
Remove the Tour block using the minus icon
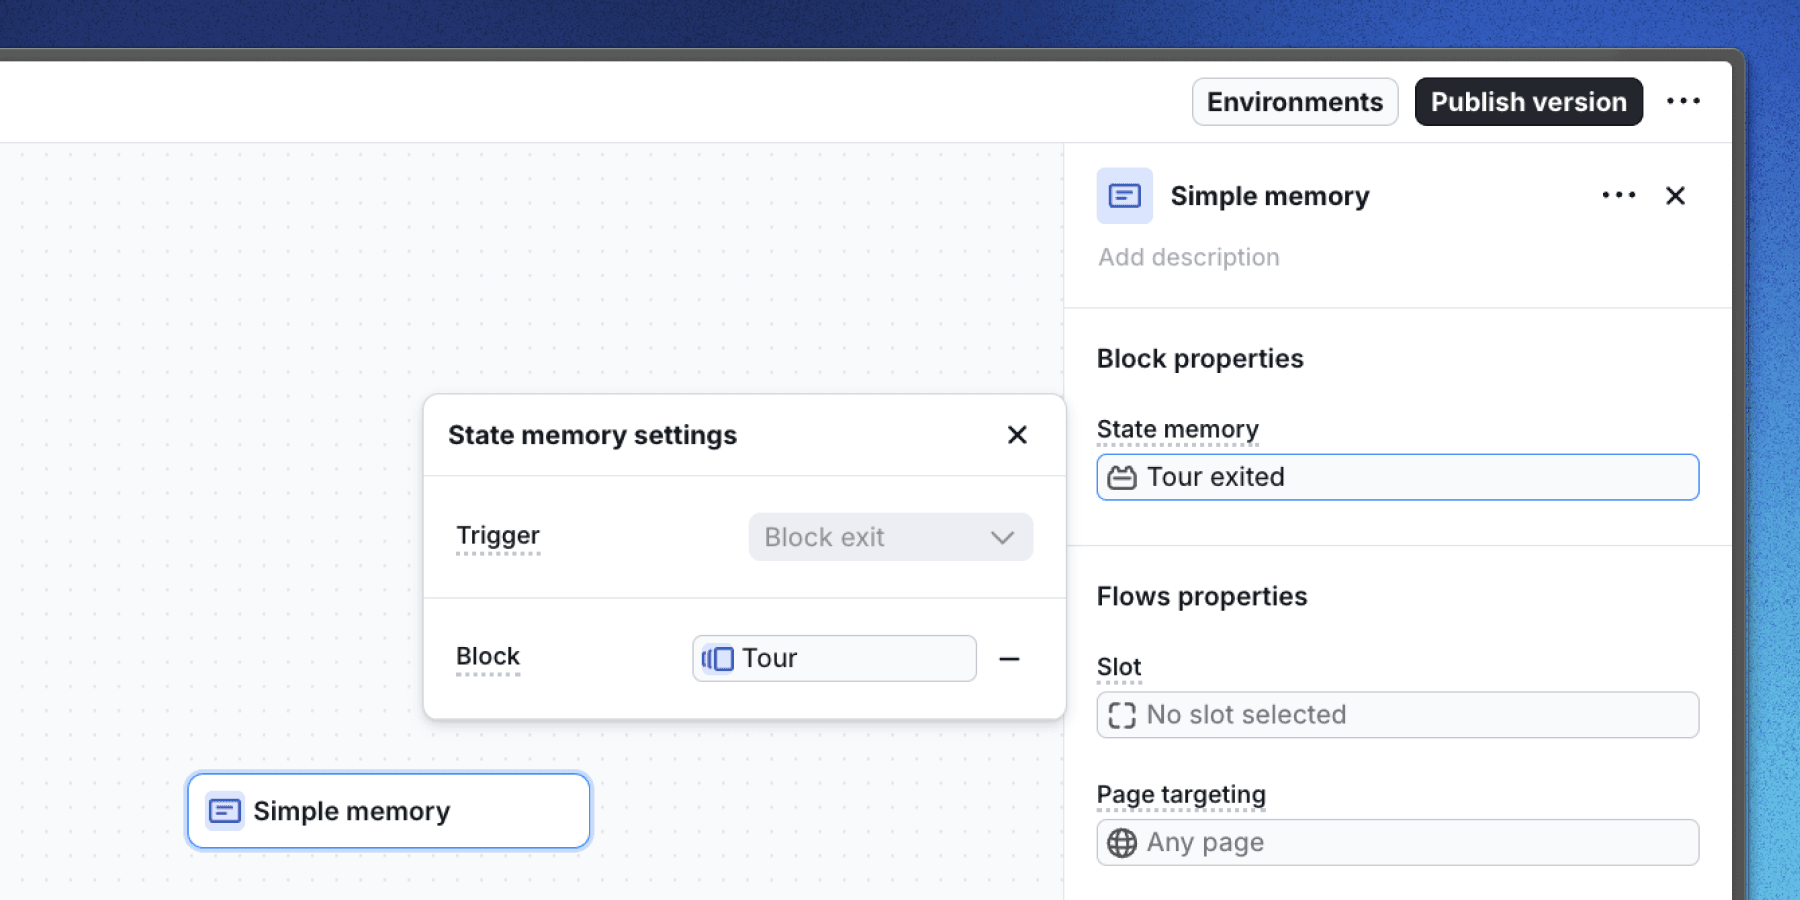click(x=1010, y=658)
